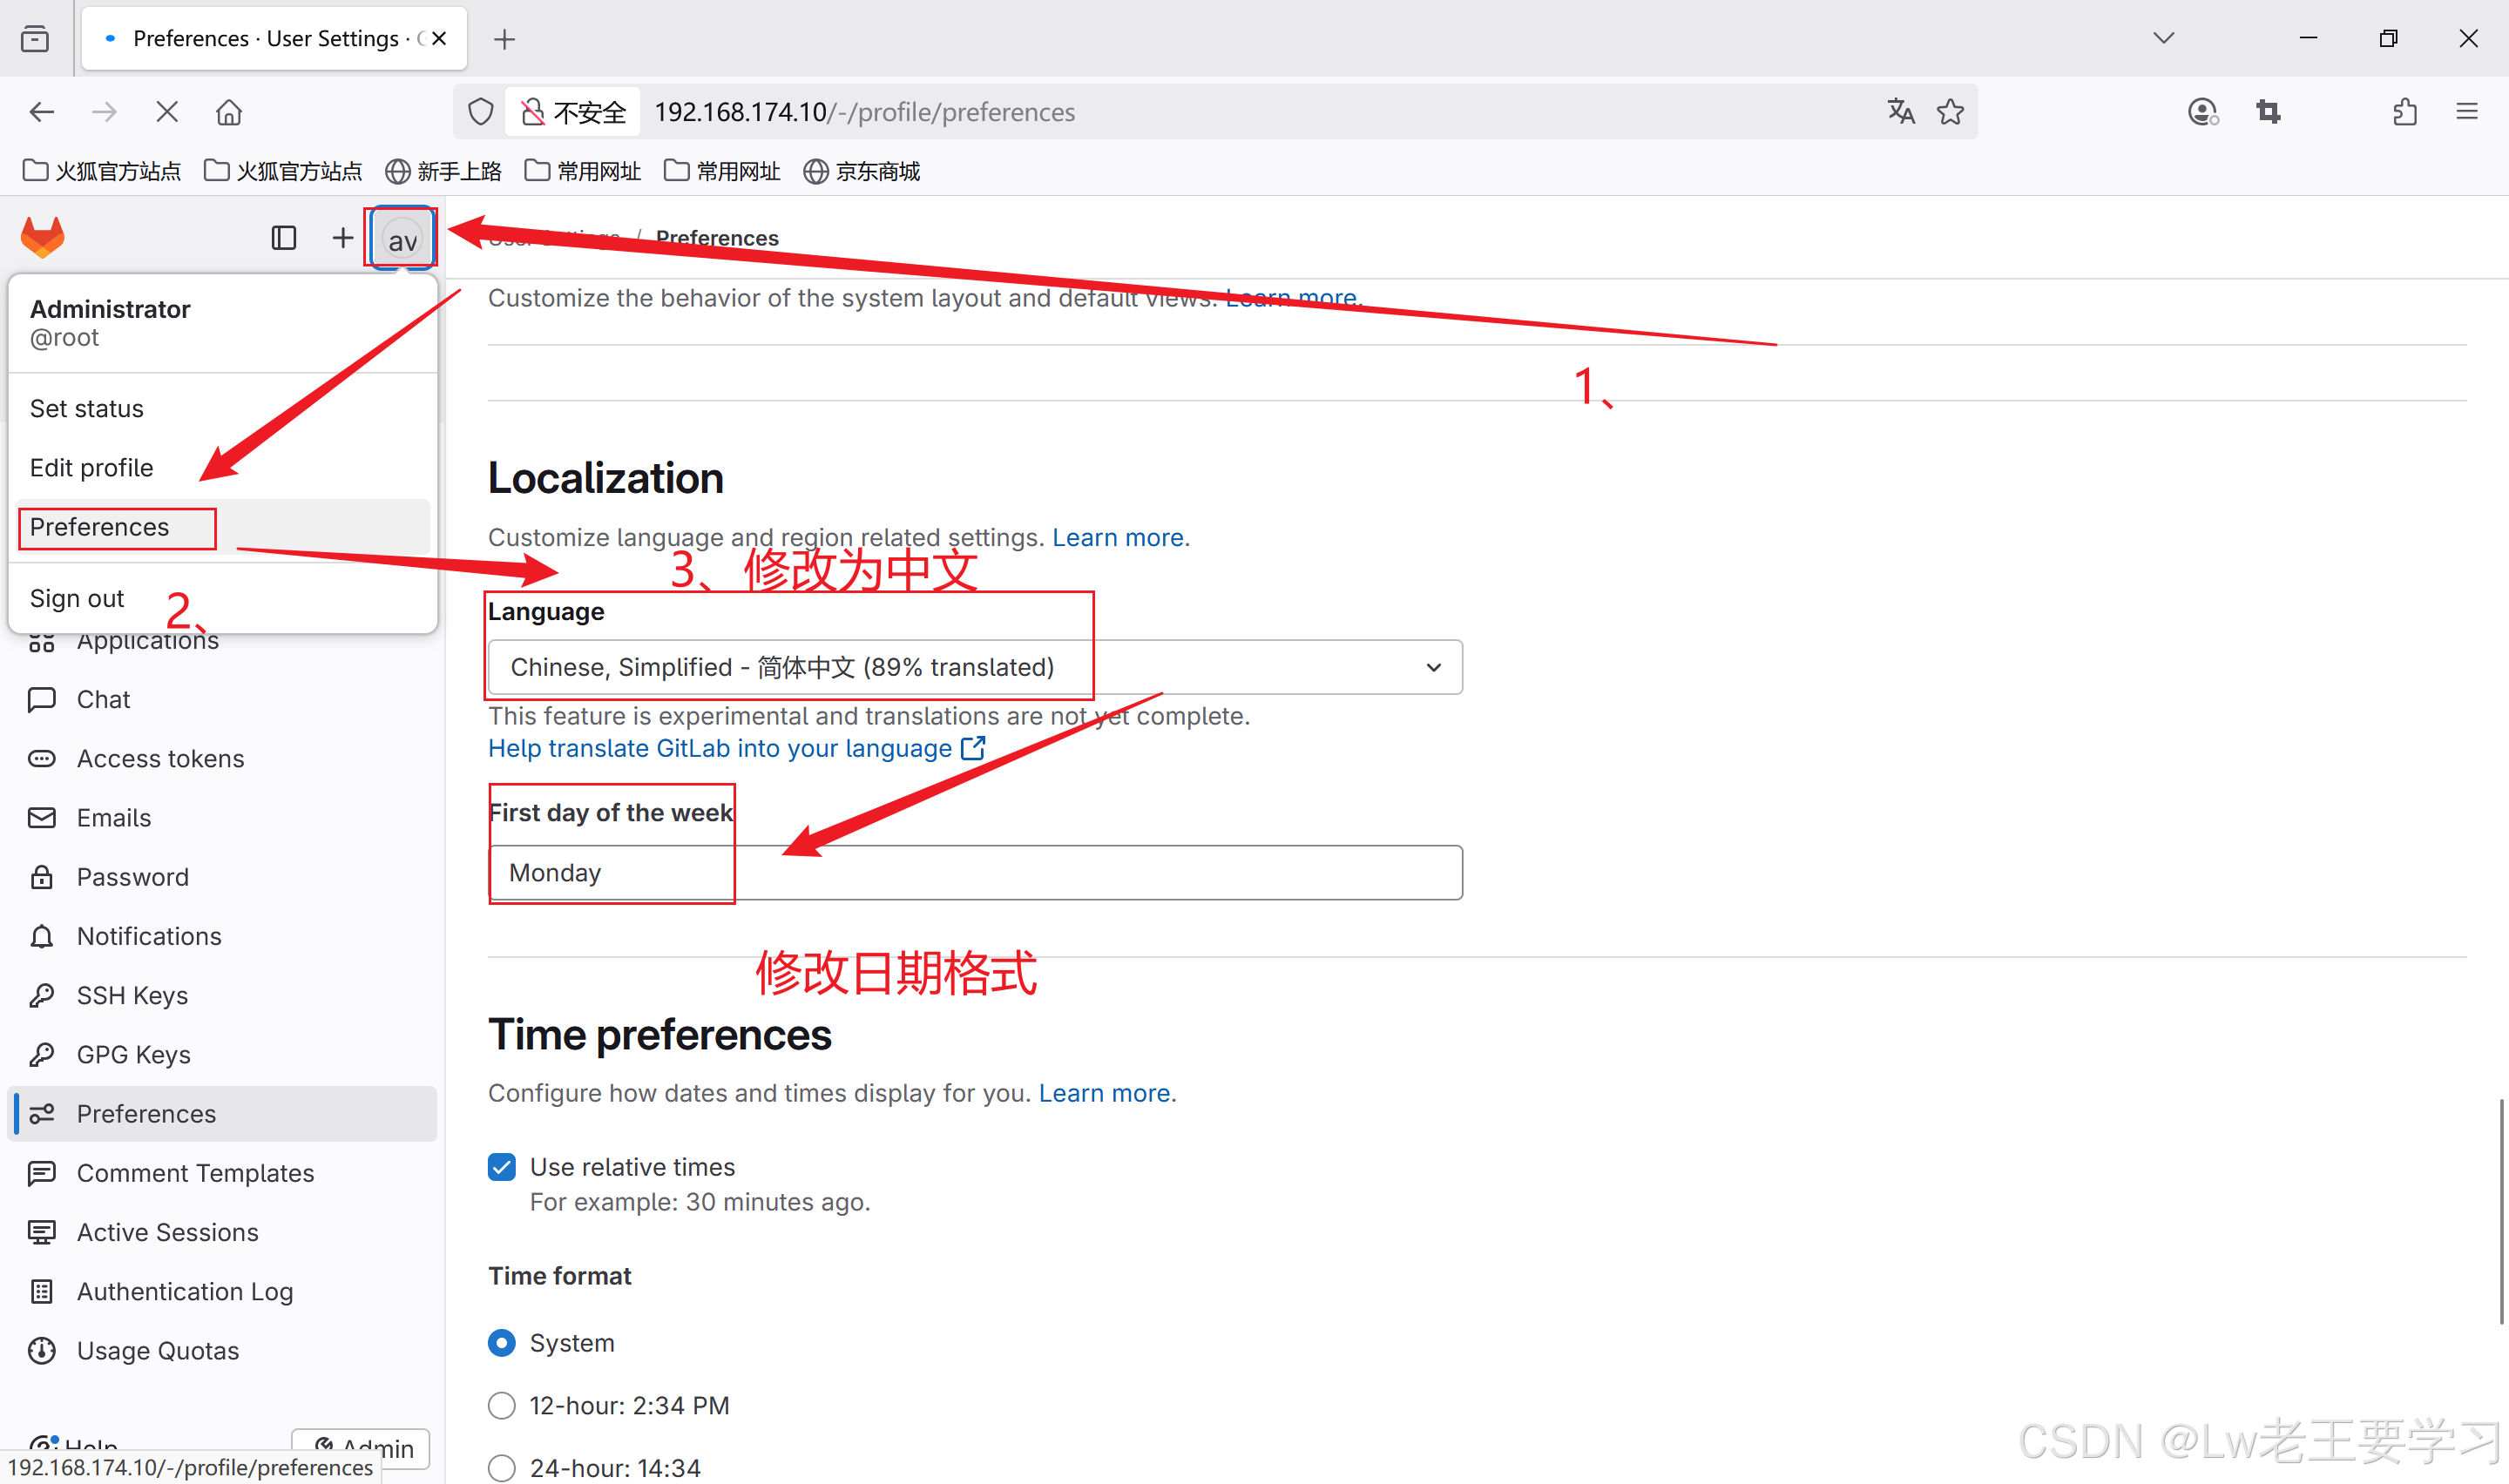Open the Firefox hamburger application menu
The image size is (2509, 1484).
(x=2466, y=112)
